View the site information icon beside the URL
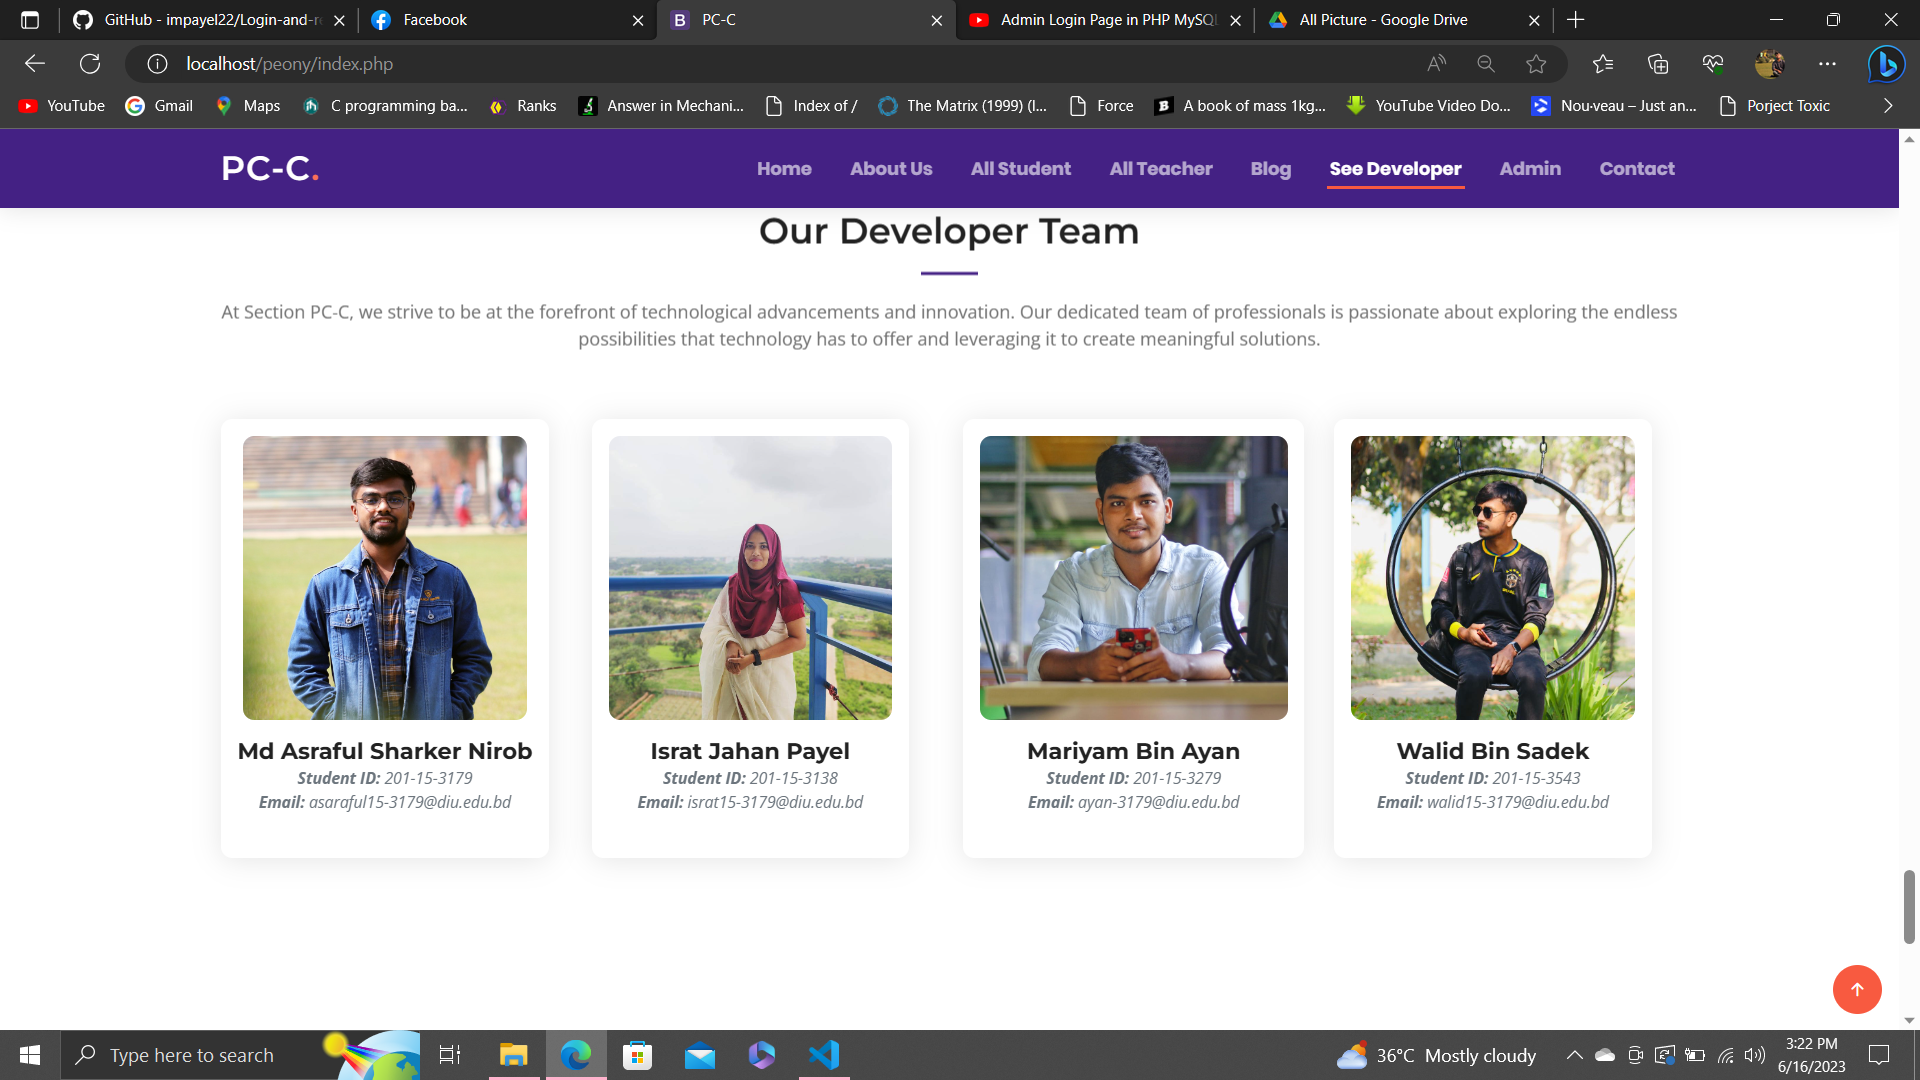 [157, 64]
